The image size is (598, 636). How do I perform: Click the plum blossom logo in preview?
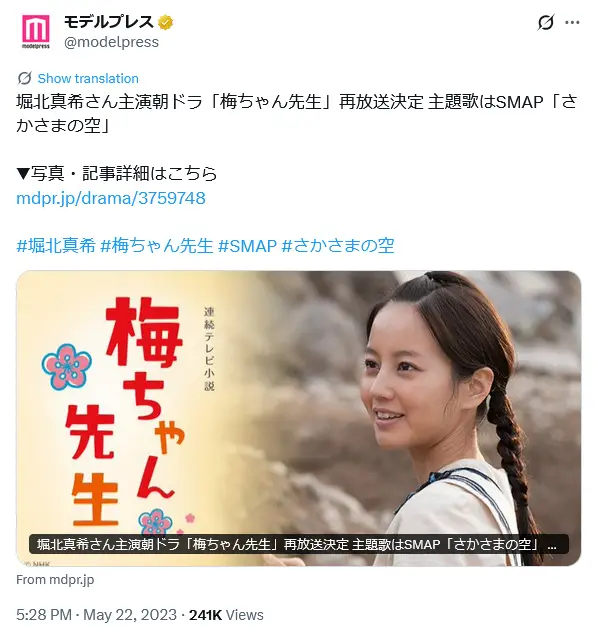pyautogui.click(x=67, y=367)
